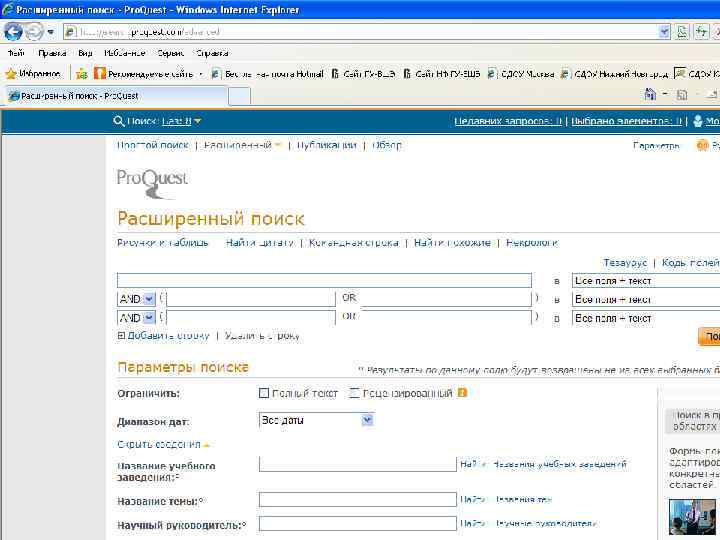Image resolution: width=720 pixels, height=540 pixels.
Task: Open the AND operator dropdown in second row
Action: [x=136, y=299]
